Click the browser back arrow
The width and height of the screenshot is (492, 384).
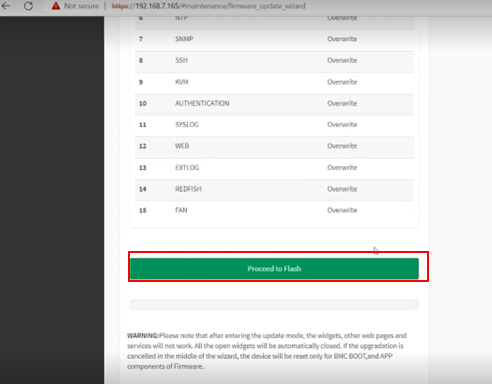click(x=6, y=6)
